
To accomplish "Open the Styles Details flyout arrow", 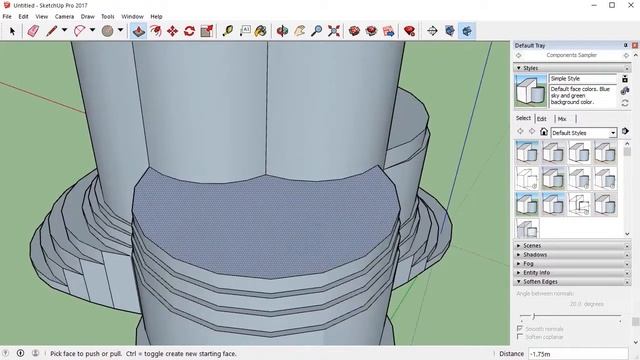I will point(625,131).
